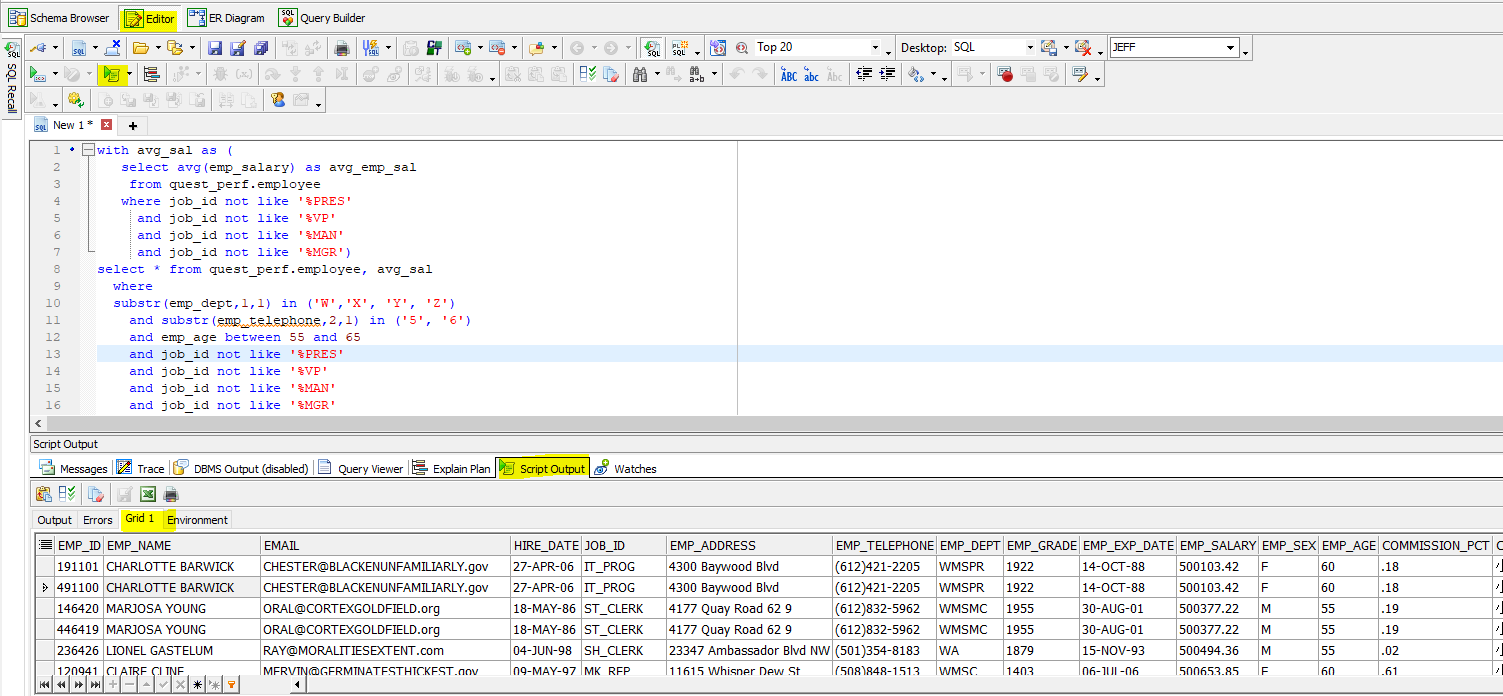Expand the new connection dropdown arrow
Screen dimensions: 1503x696
55,48
